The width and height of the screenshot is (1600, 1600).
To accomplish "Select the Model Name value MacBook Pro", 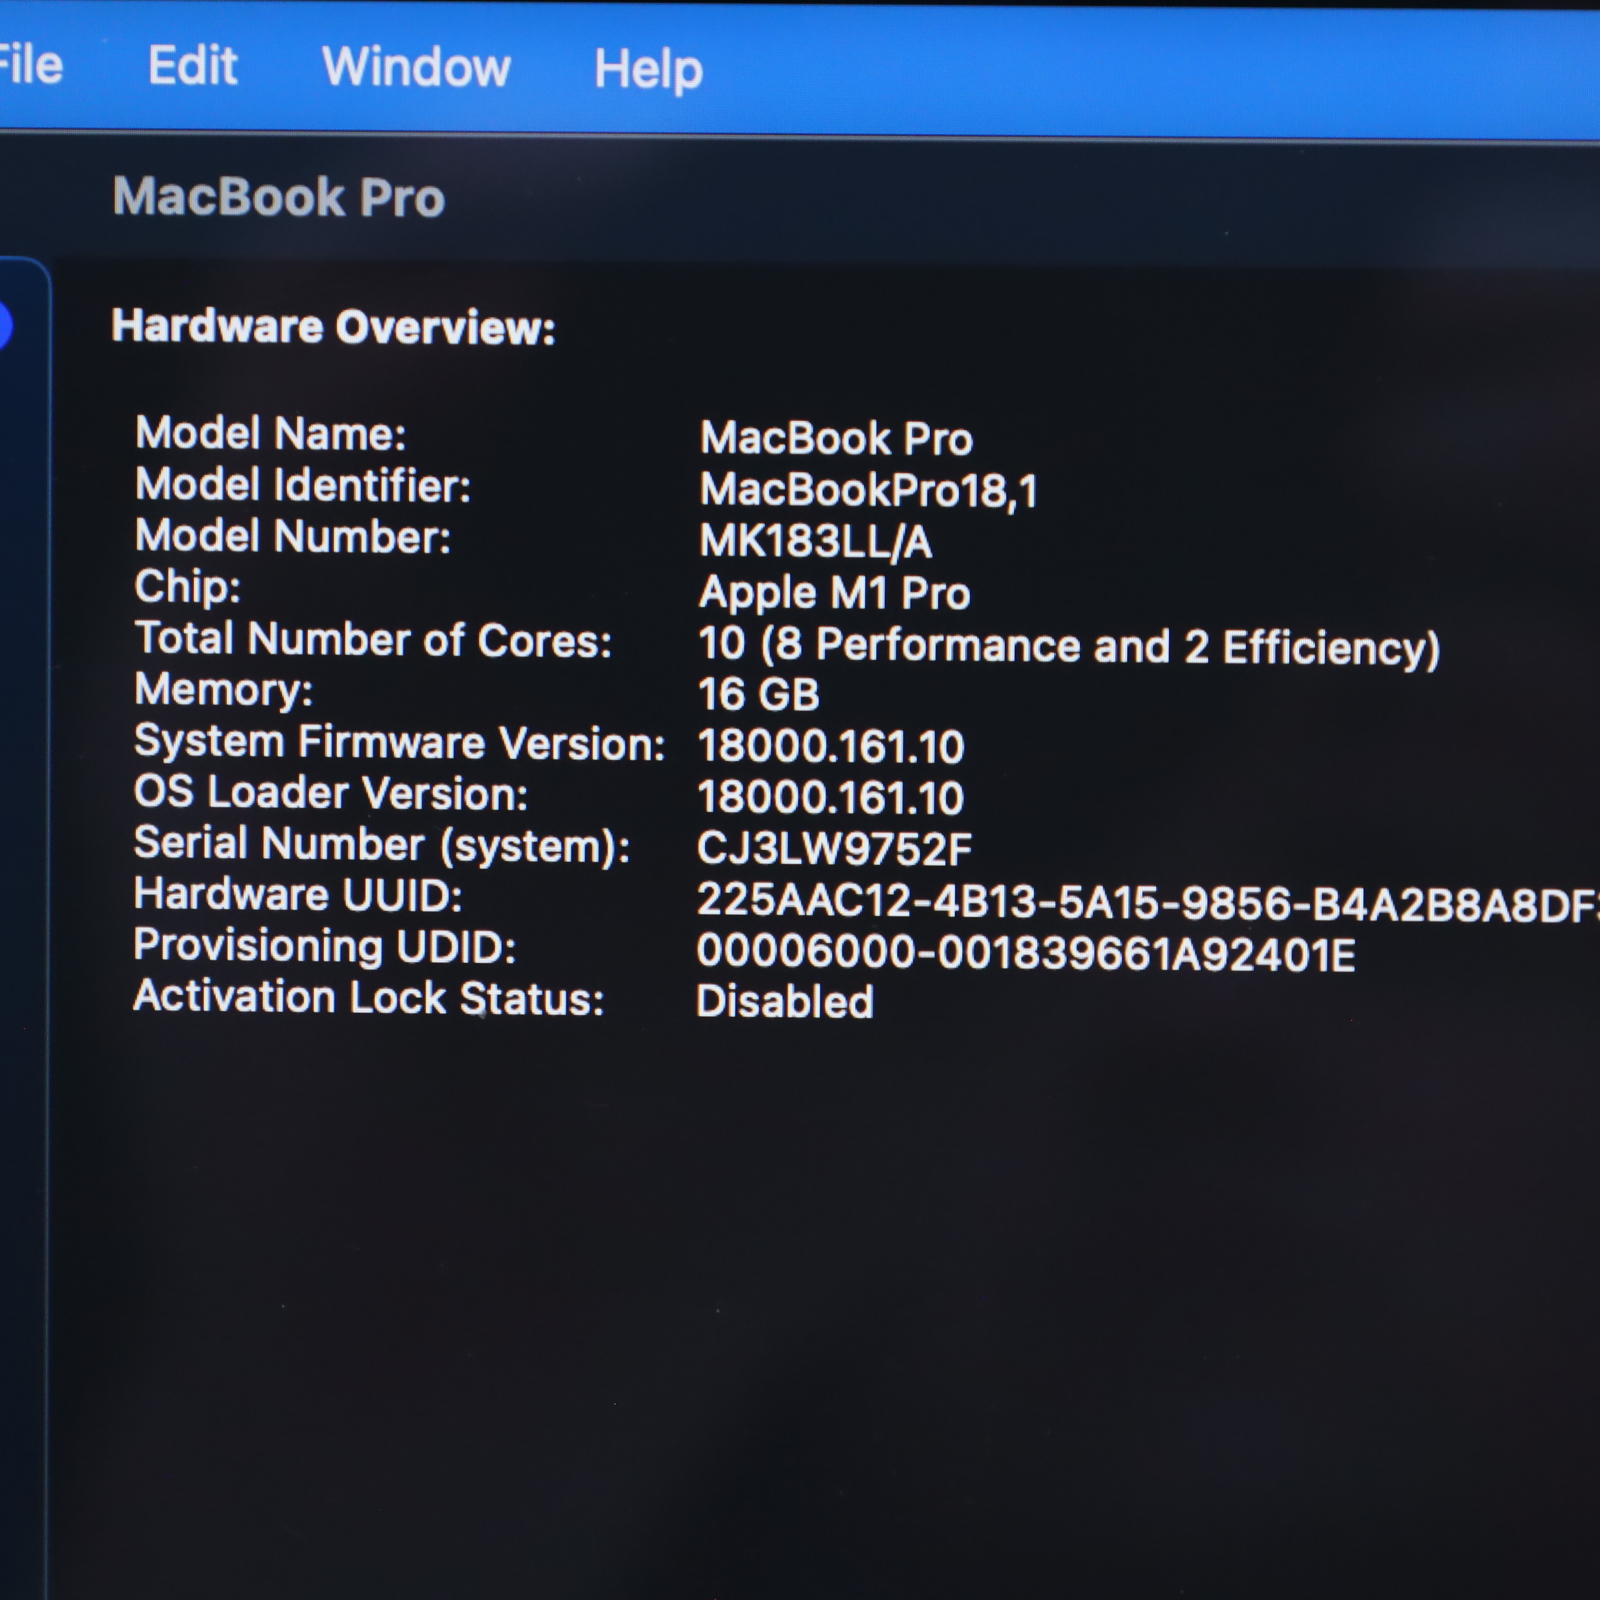I will click(x=836, y=438).
